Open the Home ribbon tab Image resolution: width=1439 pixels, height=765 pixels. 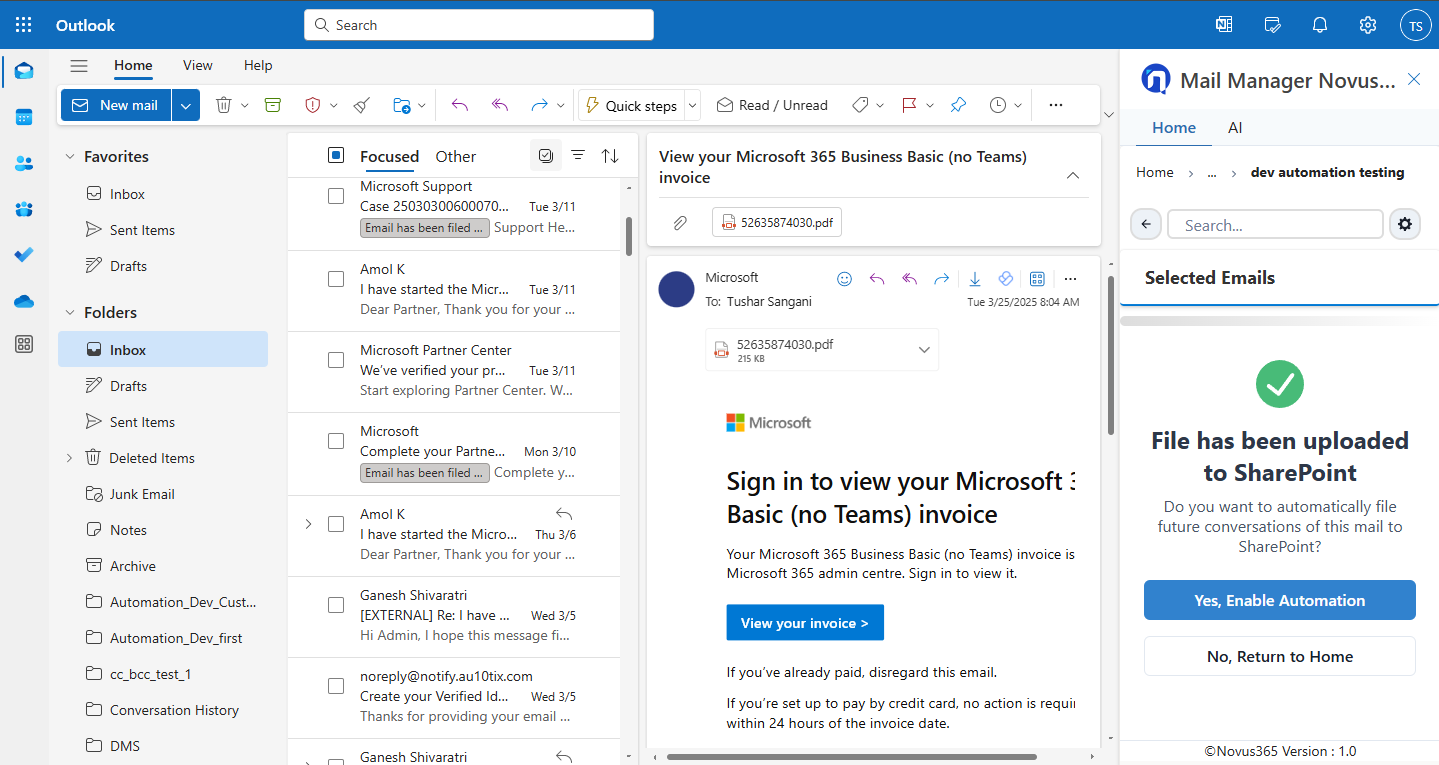(133, 65)
